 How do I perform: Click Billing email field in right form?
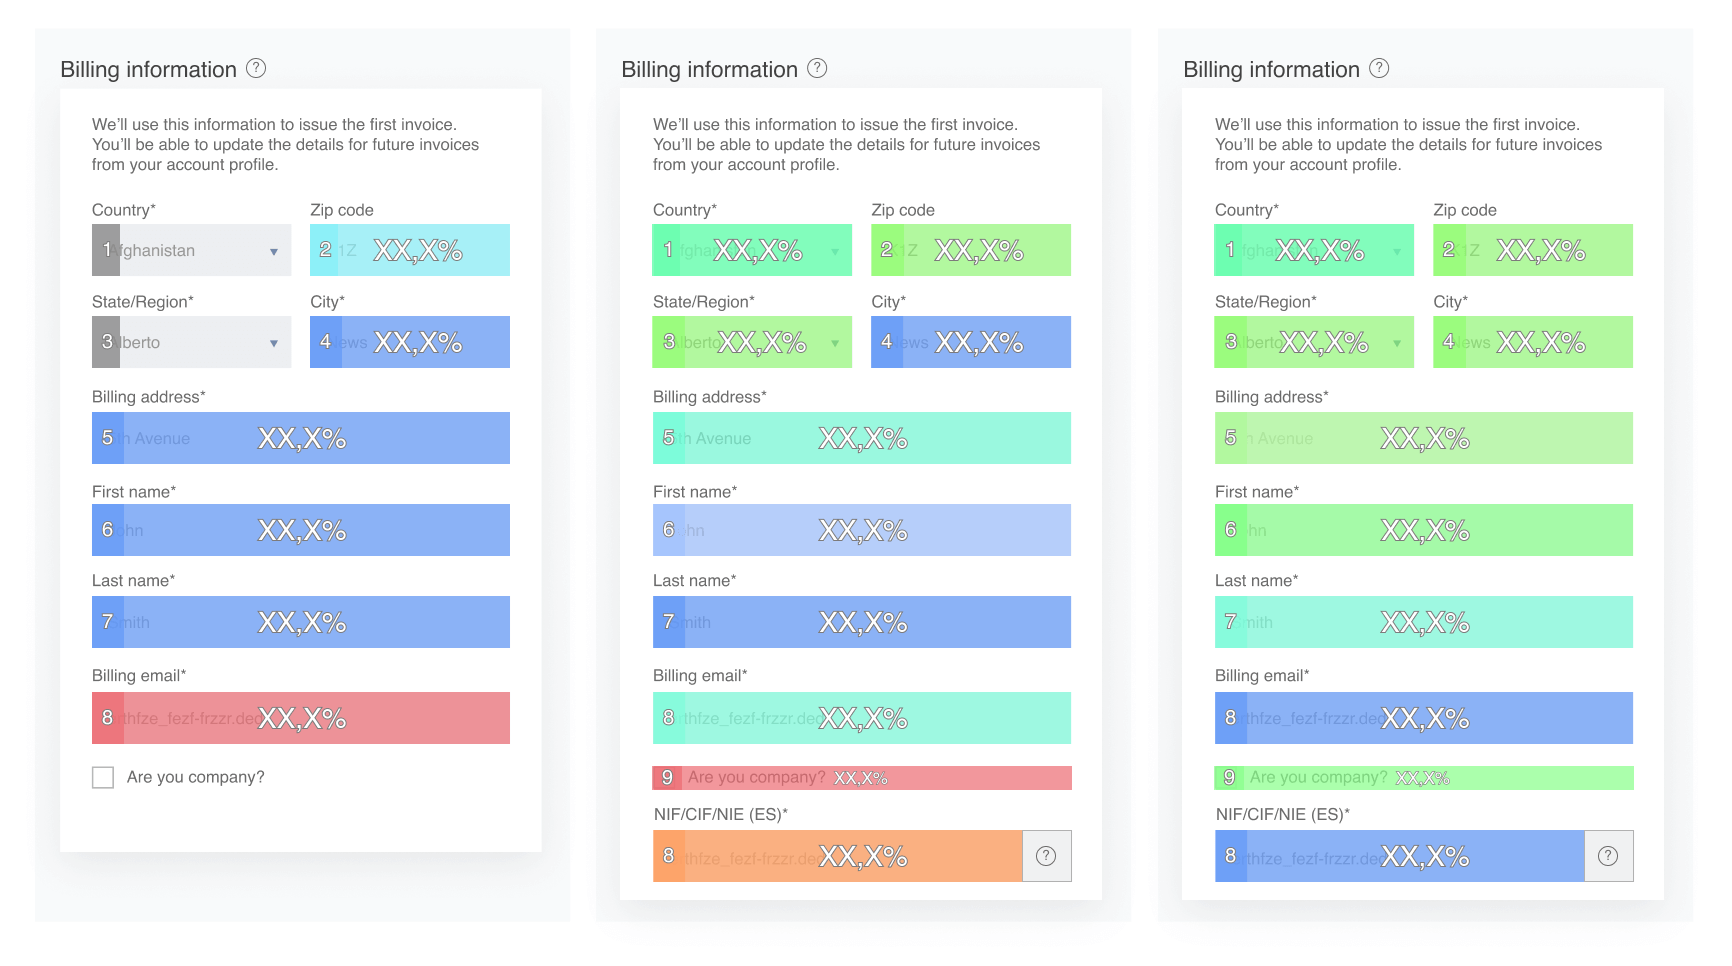click(1423, 718)
